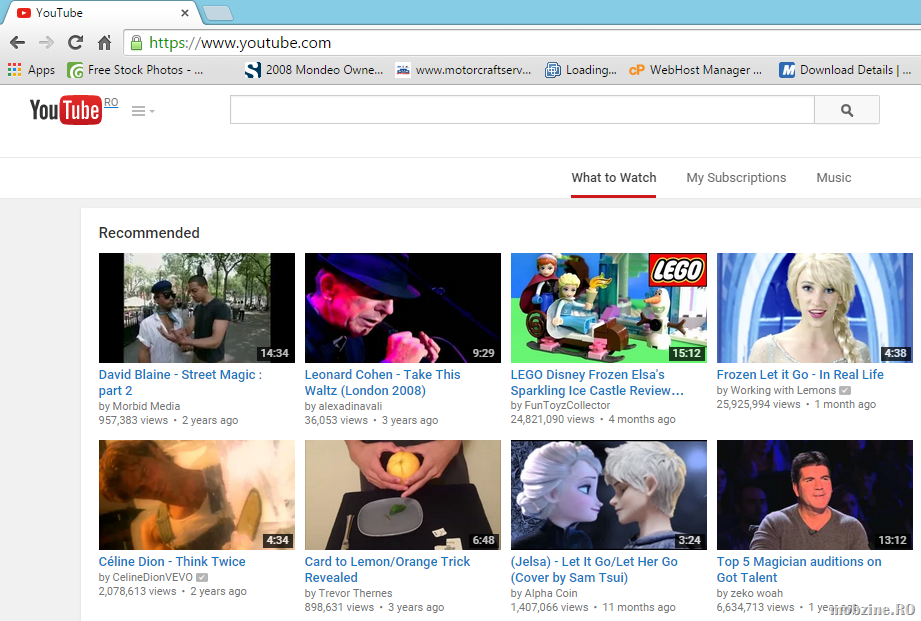Click the YouTube logo
This screenshot has height=621, width=921.
65,110
